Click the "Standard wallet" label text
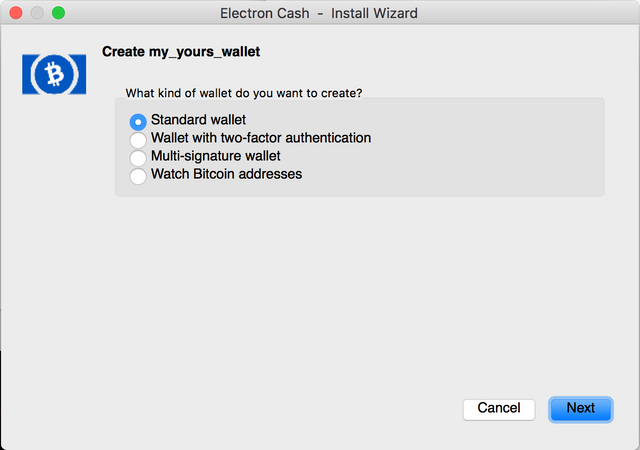 point(198,120)
